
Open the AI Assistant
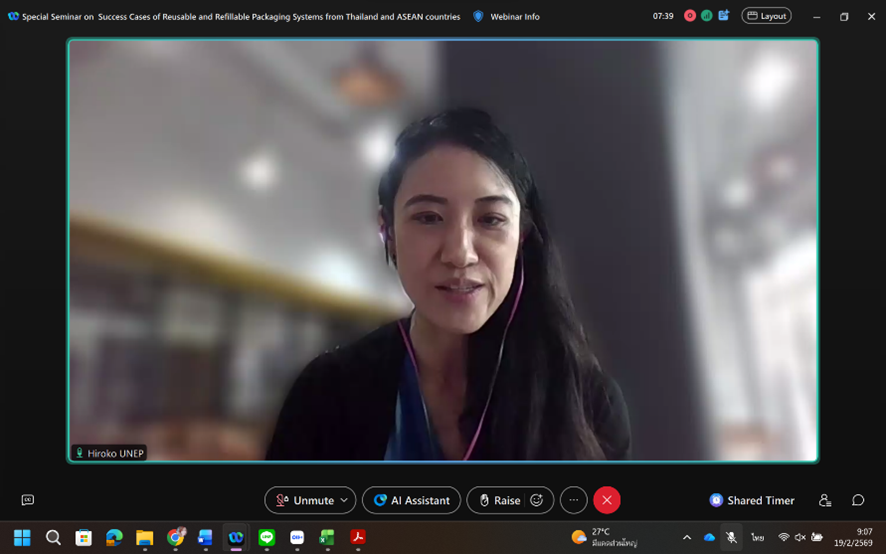click(411, 500)
